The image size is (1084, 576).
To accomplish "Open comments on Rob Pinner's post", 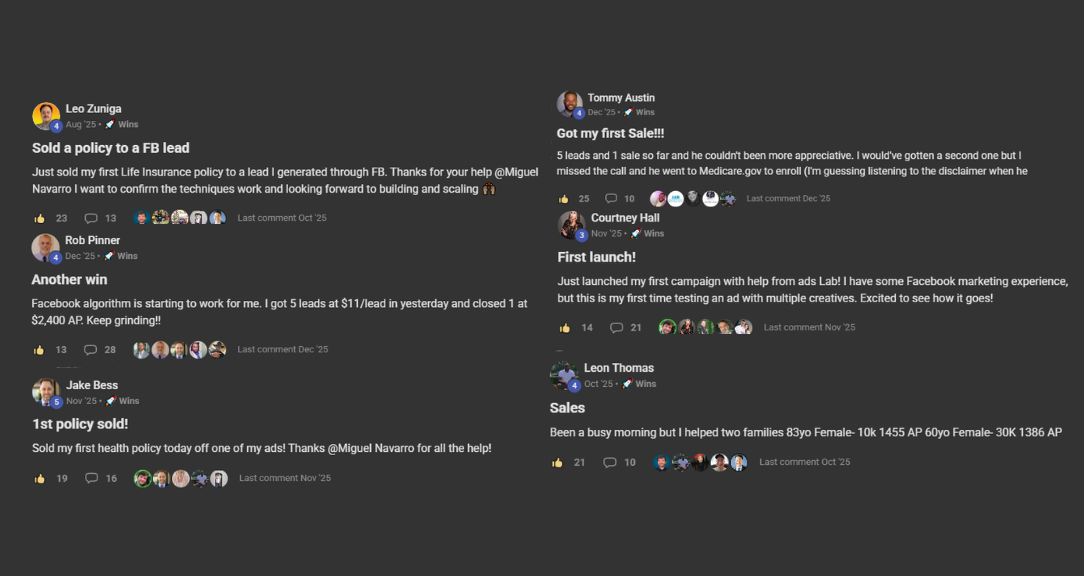I will [91, 350].
